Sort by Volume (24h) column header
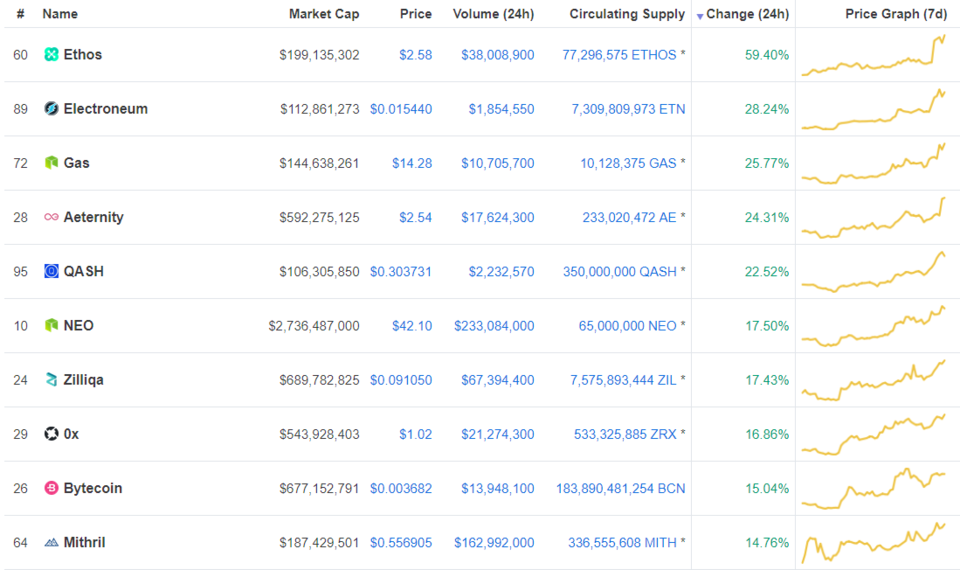The height and width of the screenshot is (570, 960). 493,13
